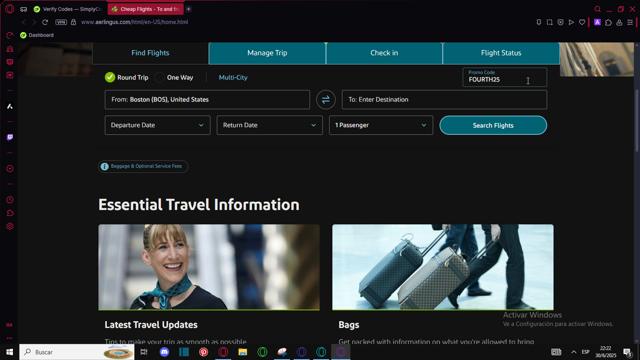Screen dimensions: 640x360
Task: Open the workspaces icon beside tabs
Action: pos(24,9)
